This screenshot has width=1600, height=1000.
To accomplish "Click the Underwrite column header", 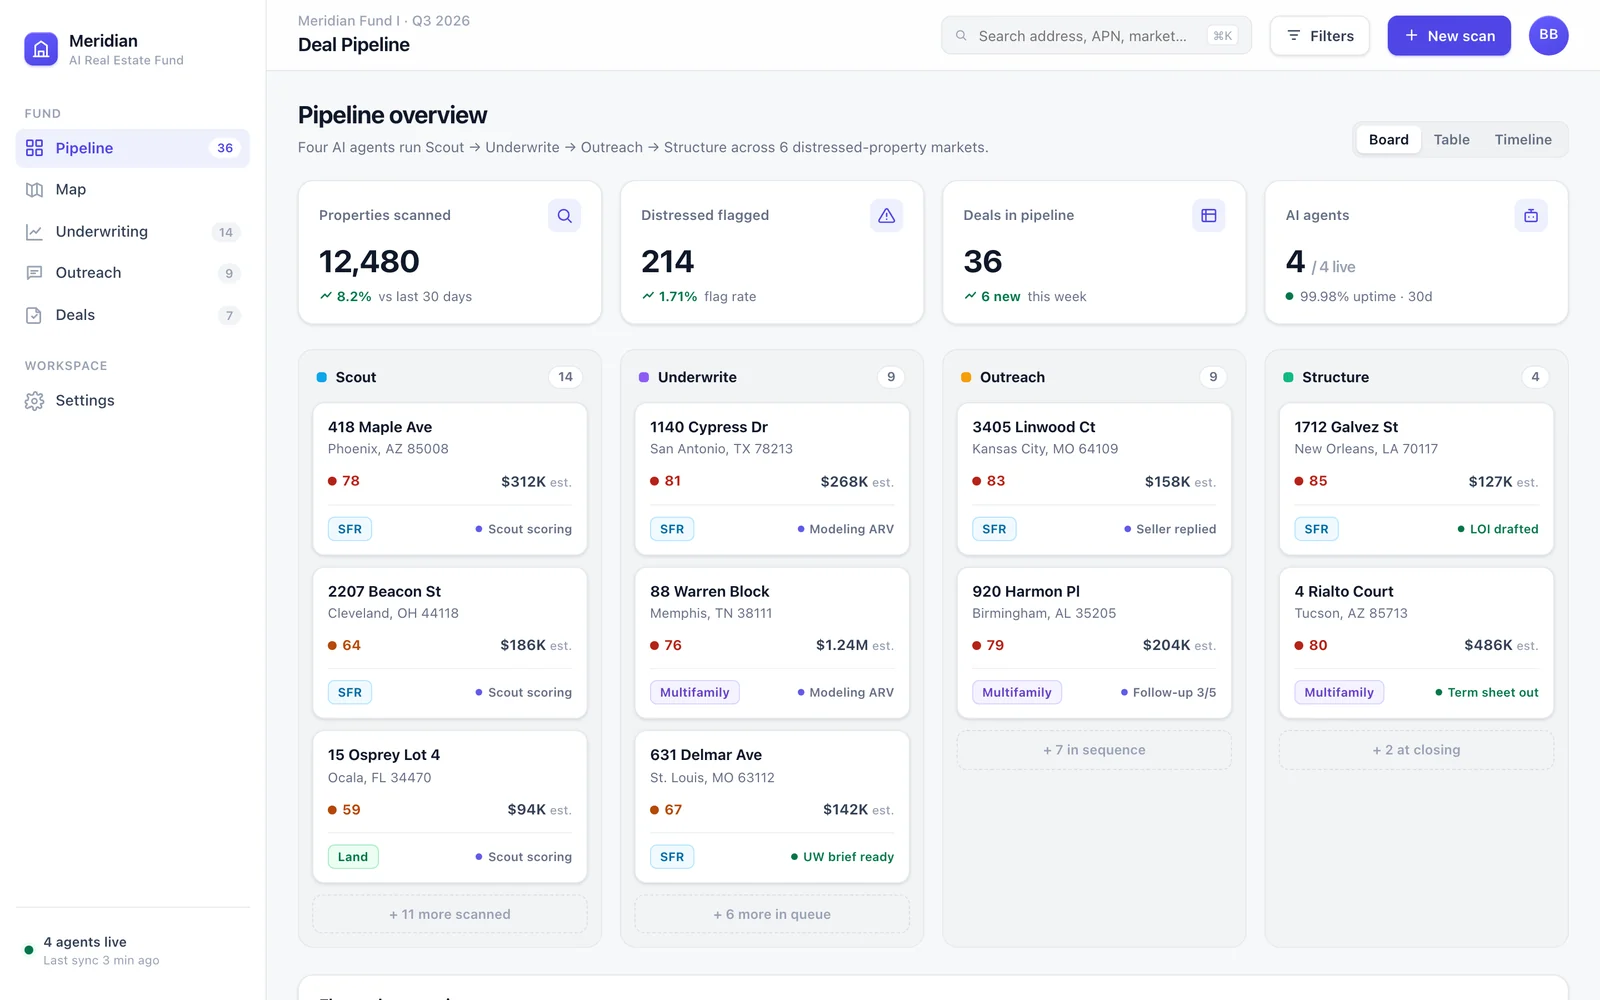I will click(x=697, y=377).
